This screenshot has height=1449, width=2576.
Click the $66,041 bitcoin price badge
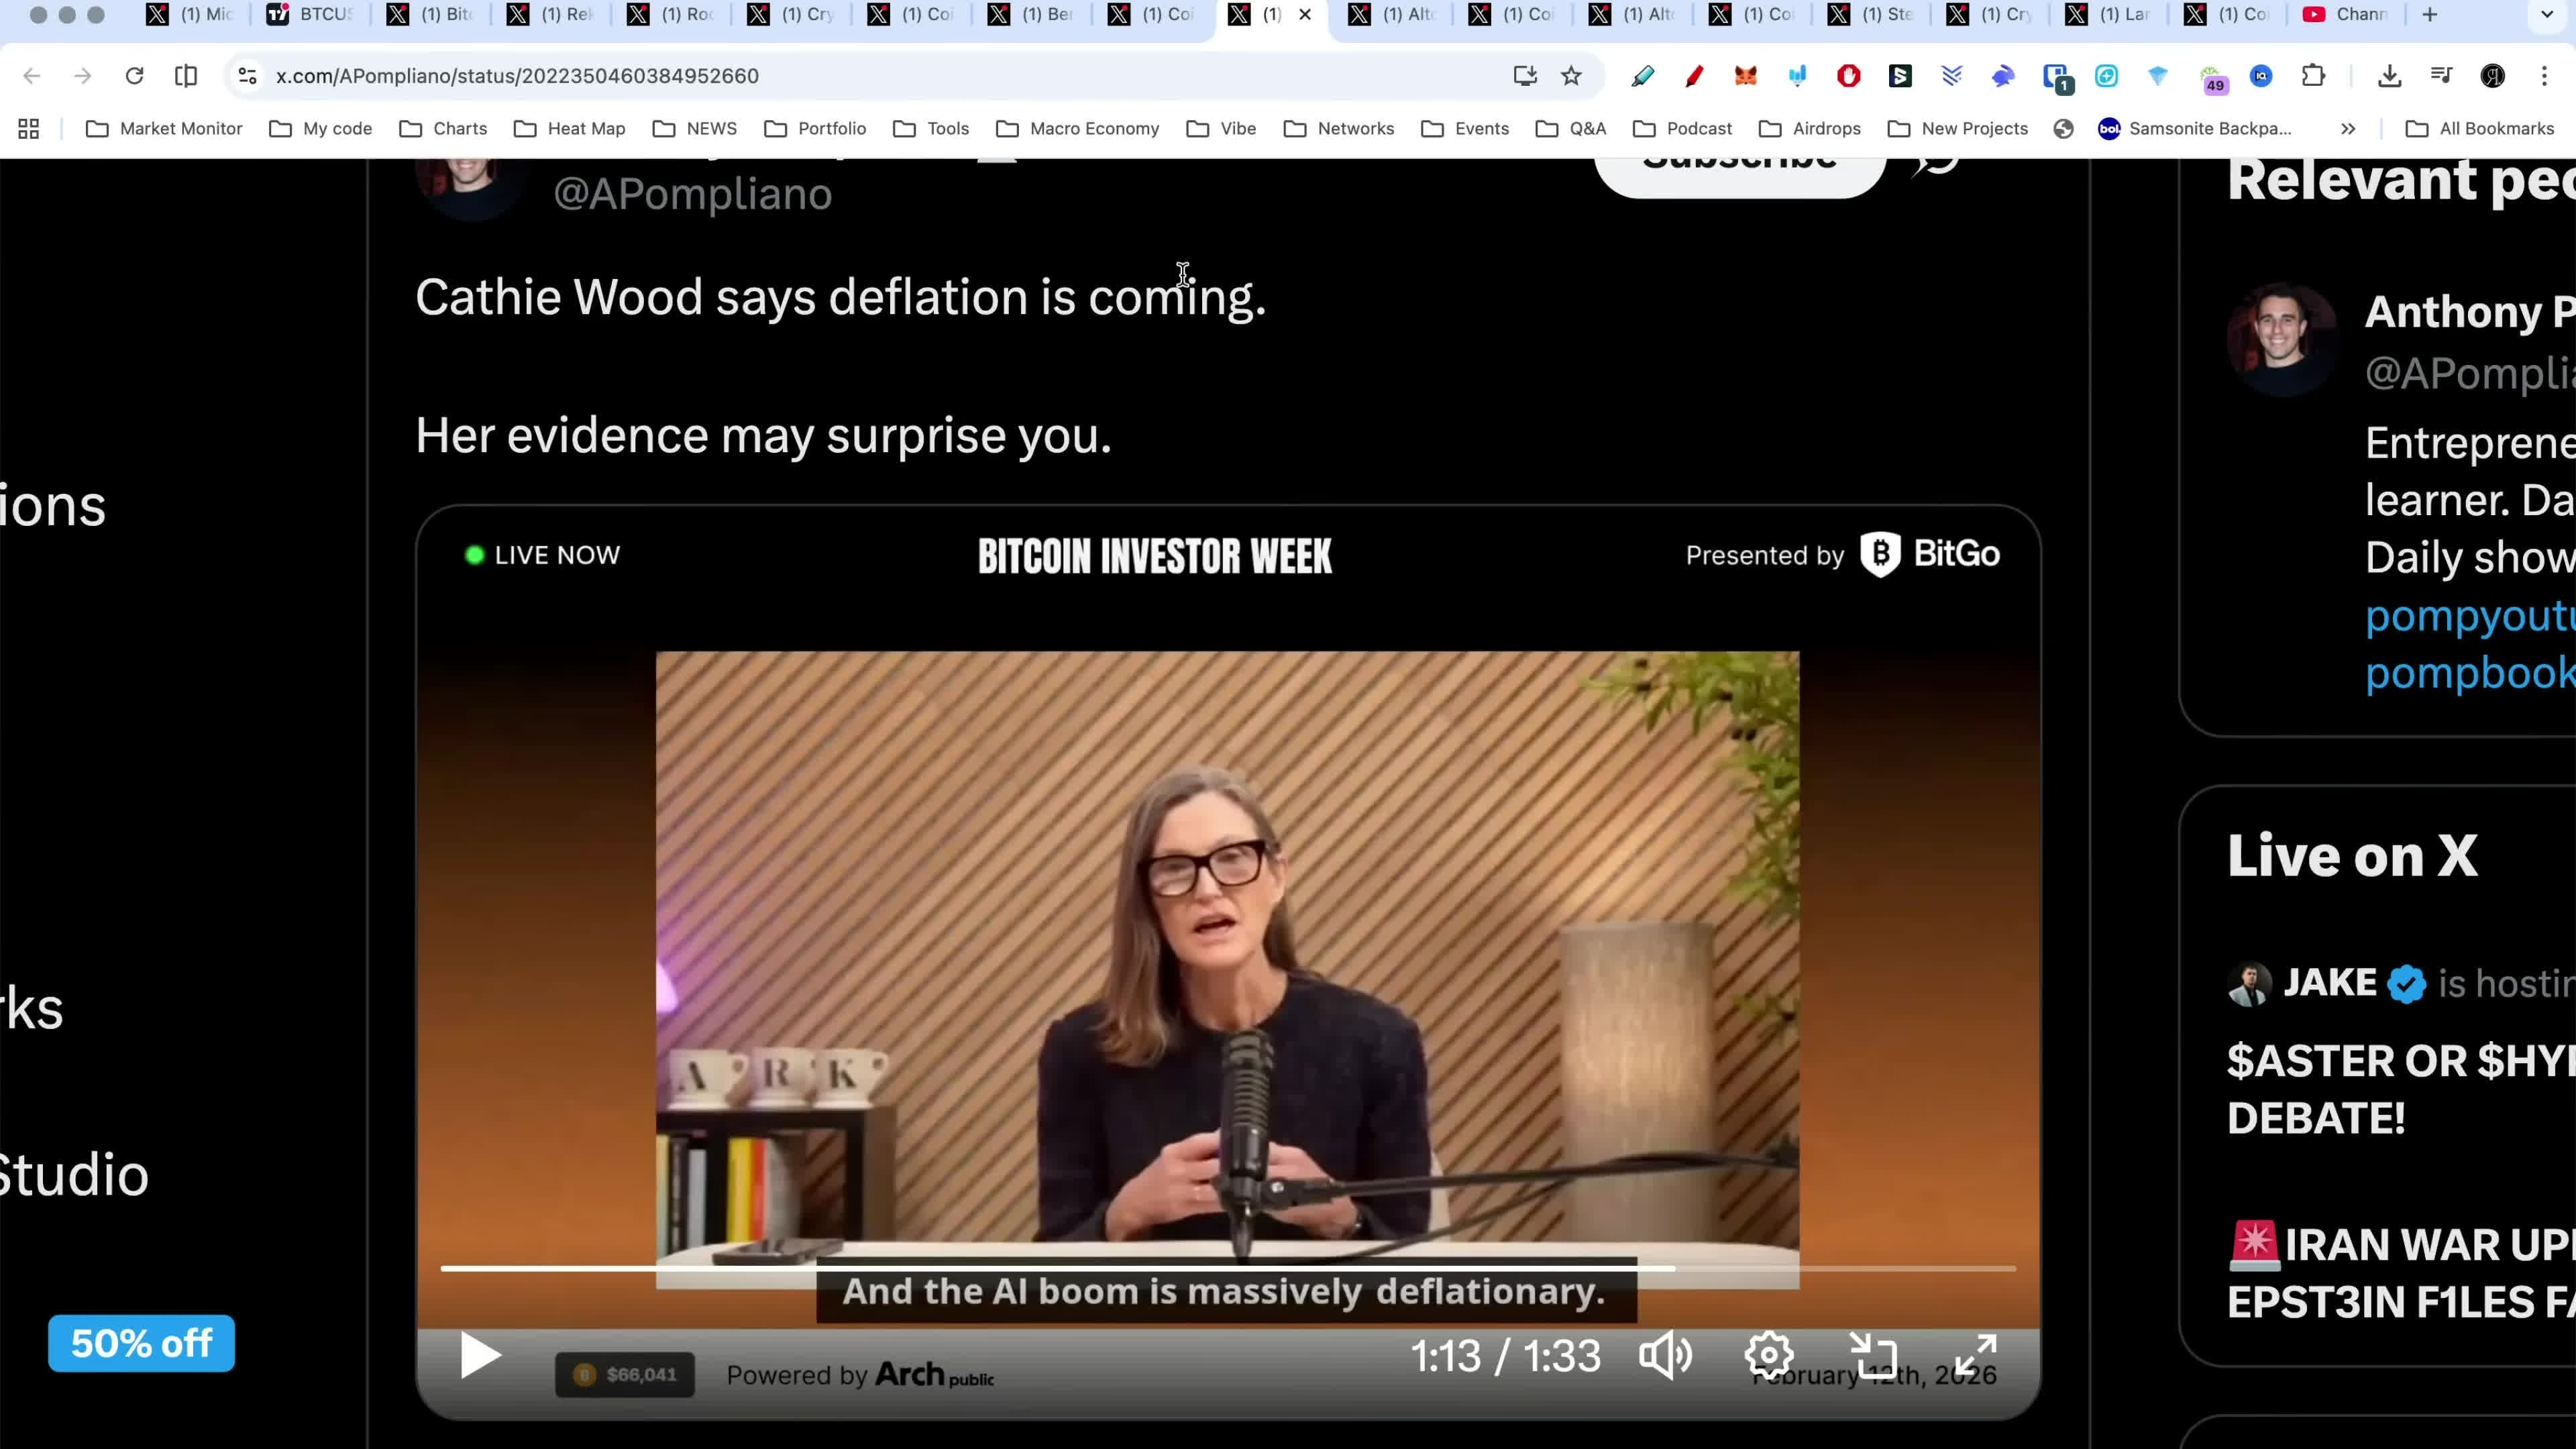625,1375
